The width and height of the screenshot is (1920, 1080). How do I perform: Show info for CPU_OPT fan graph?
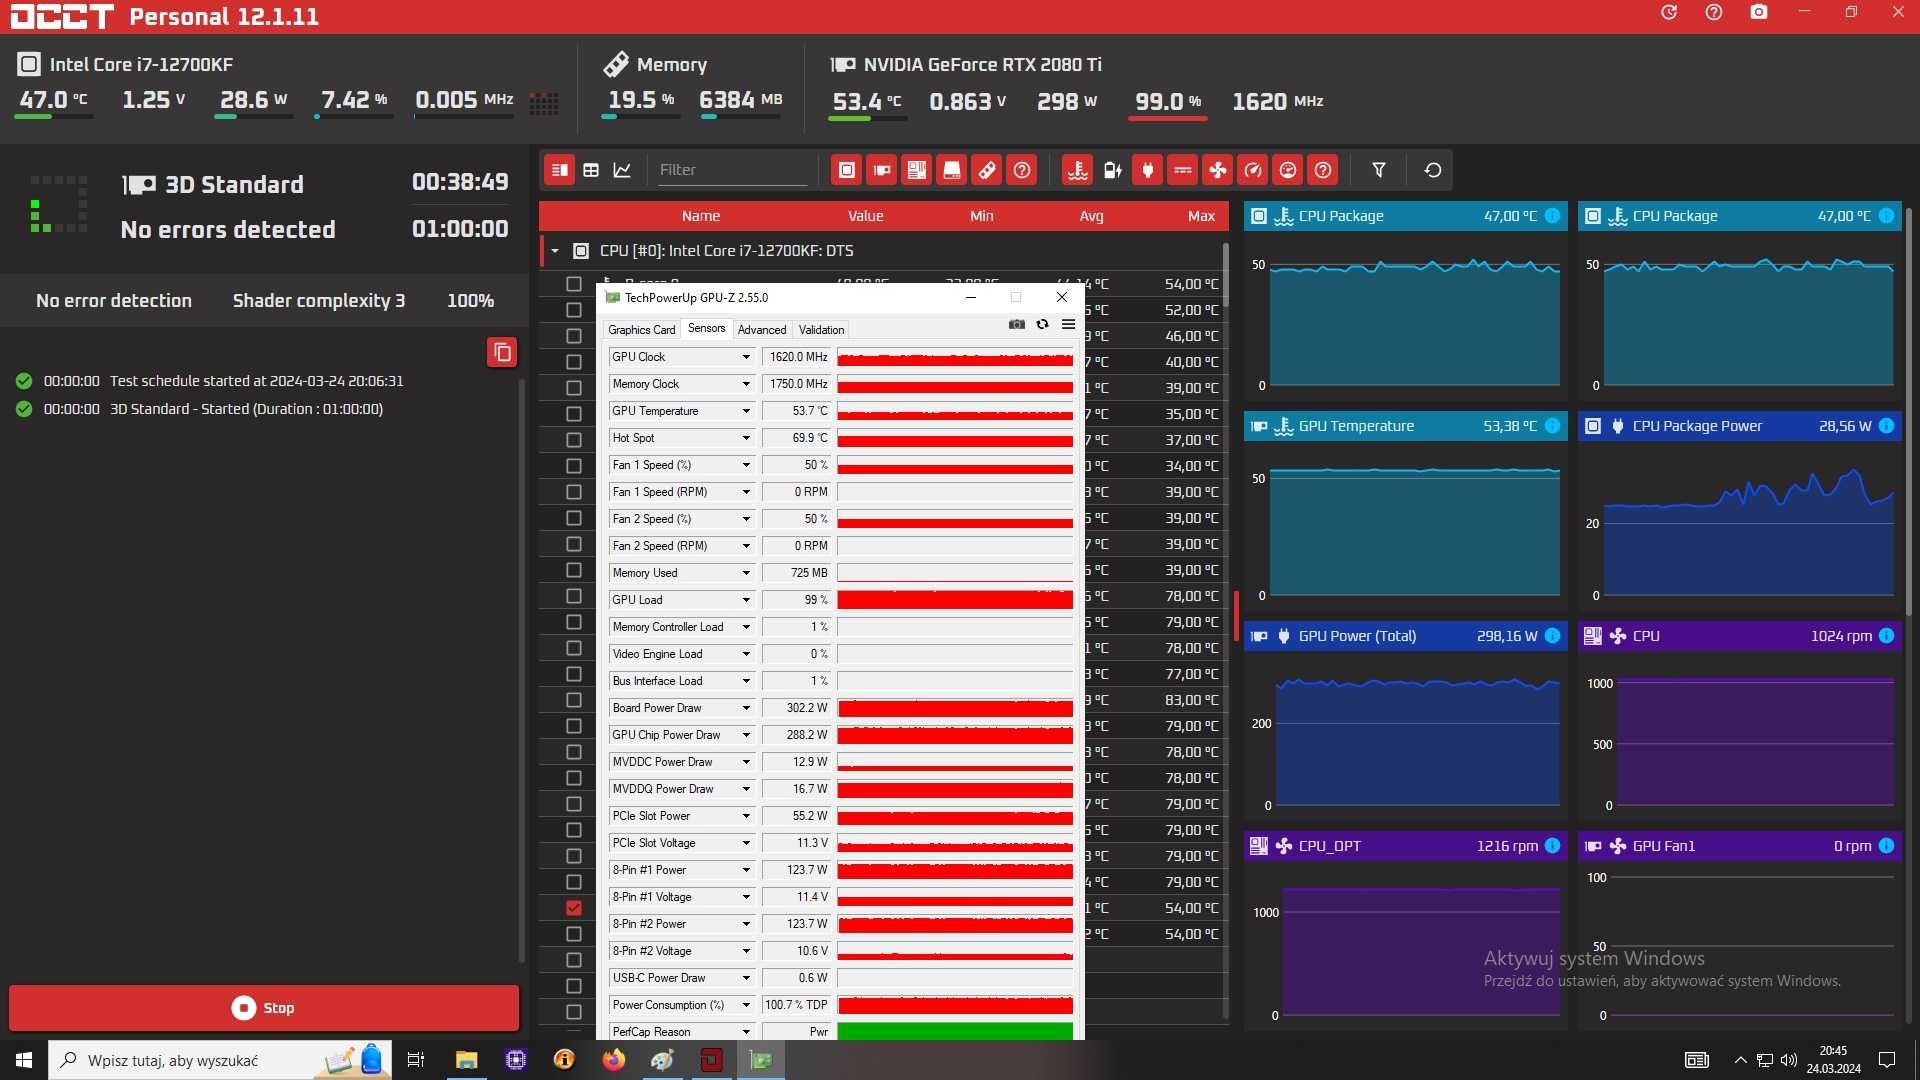pos(1552,846)
